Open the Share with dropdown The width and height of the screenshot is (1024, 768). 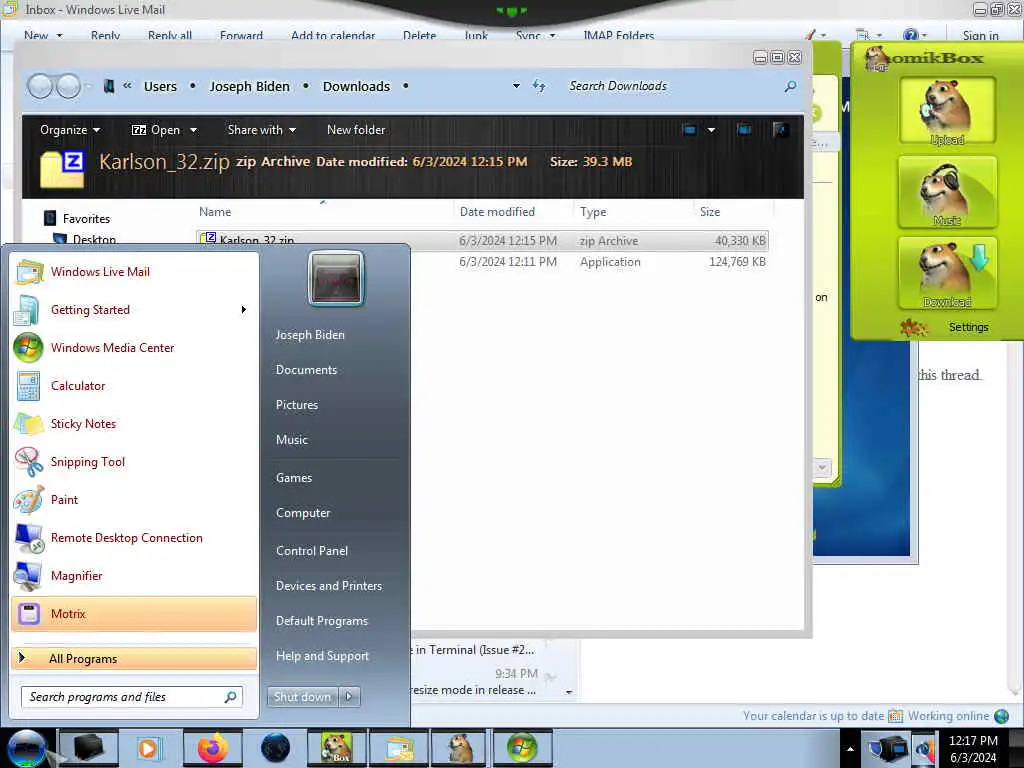coord(261,130)
